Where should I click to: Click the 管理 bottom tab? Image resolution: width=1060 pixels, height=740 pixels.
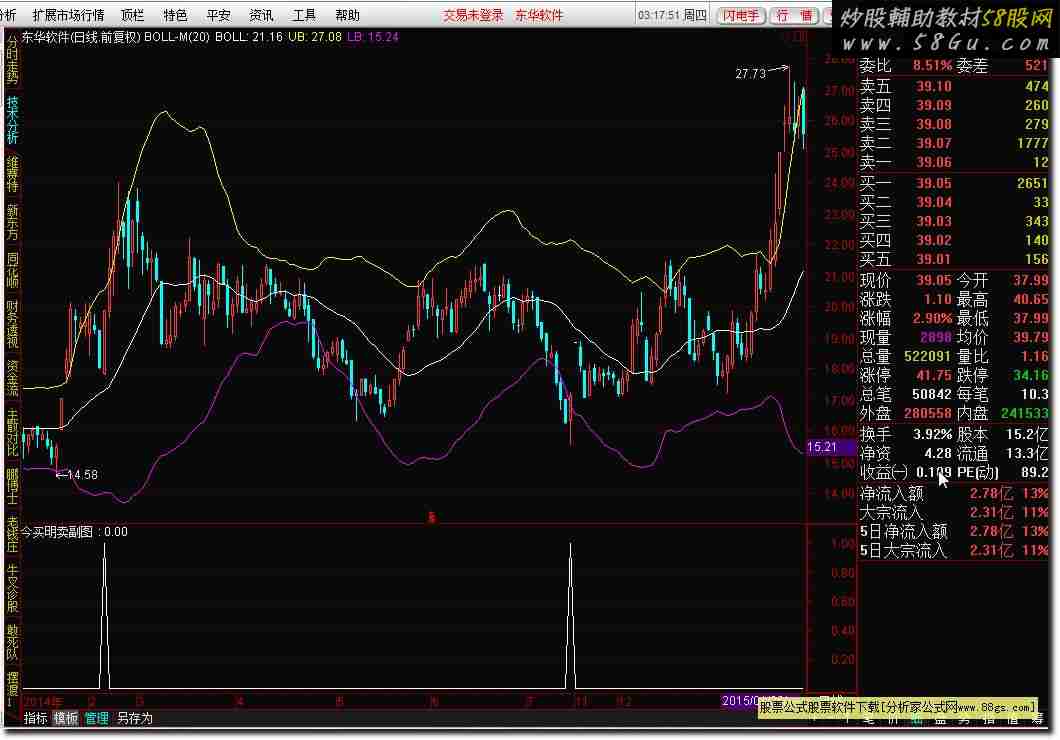[97, 718]
